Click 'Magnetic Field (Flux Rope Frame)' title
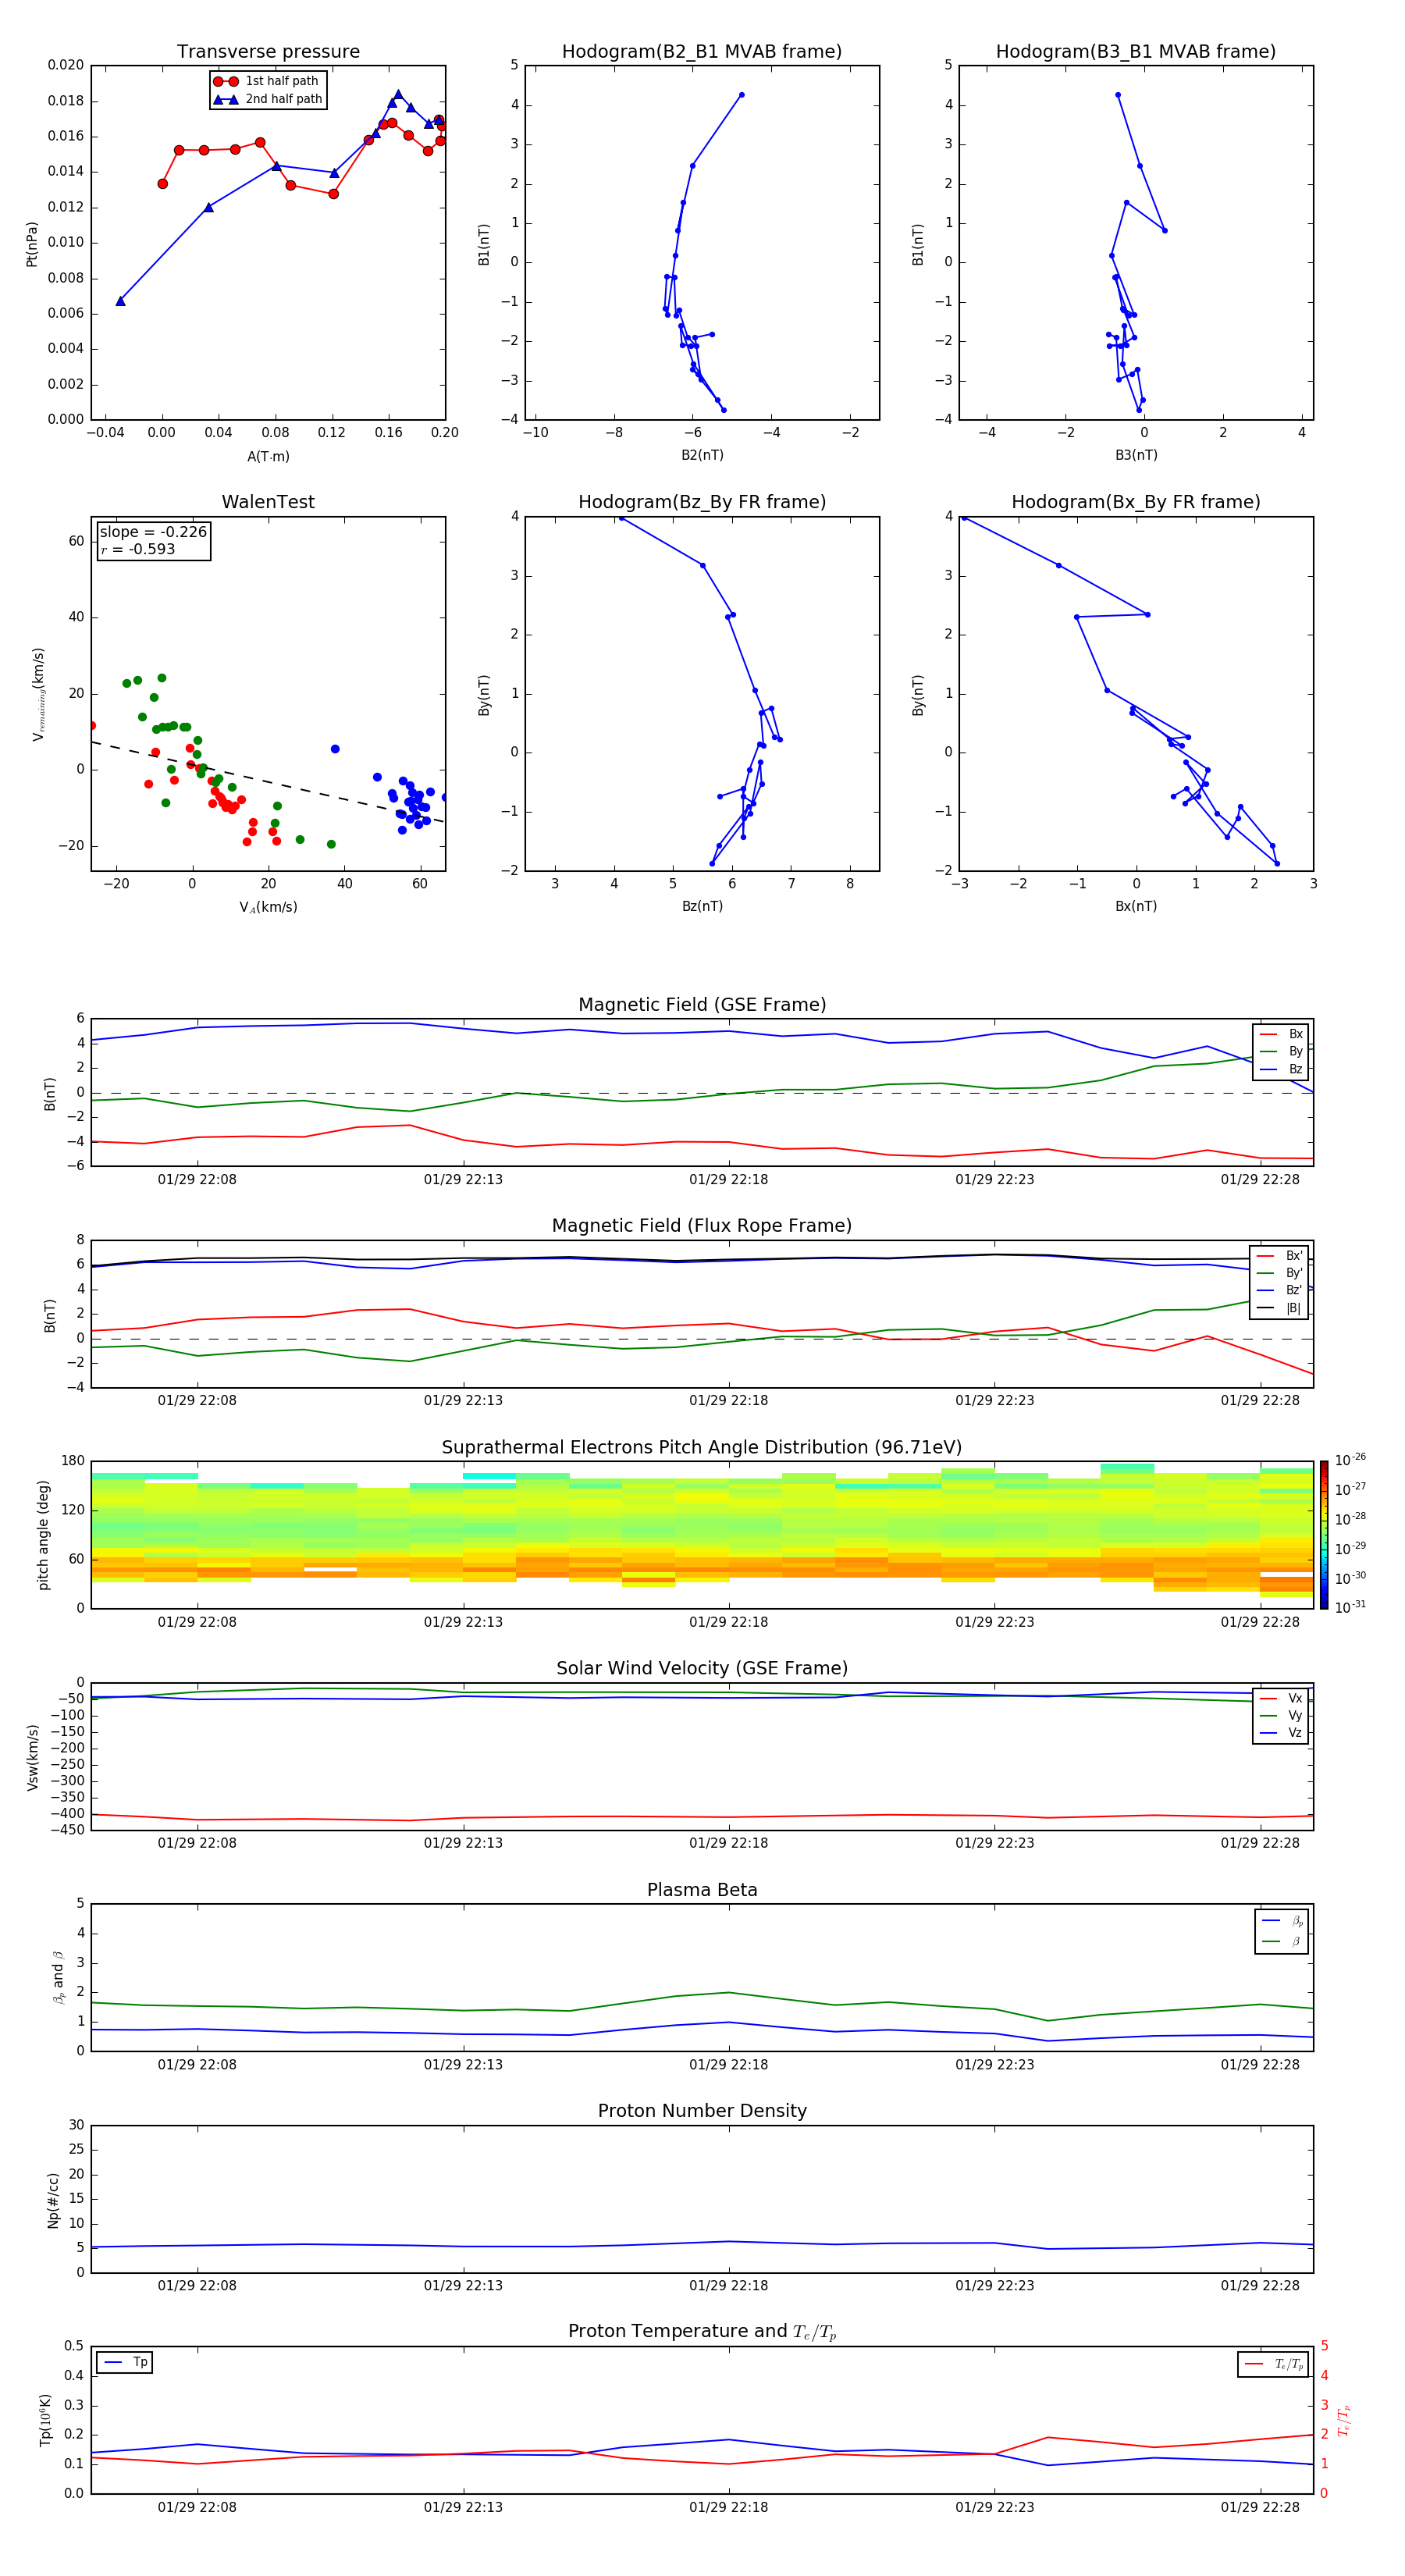 pos(702,1226)
